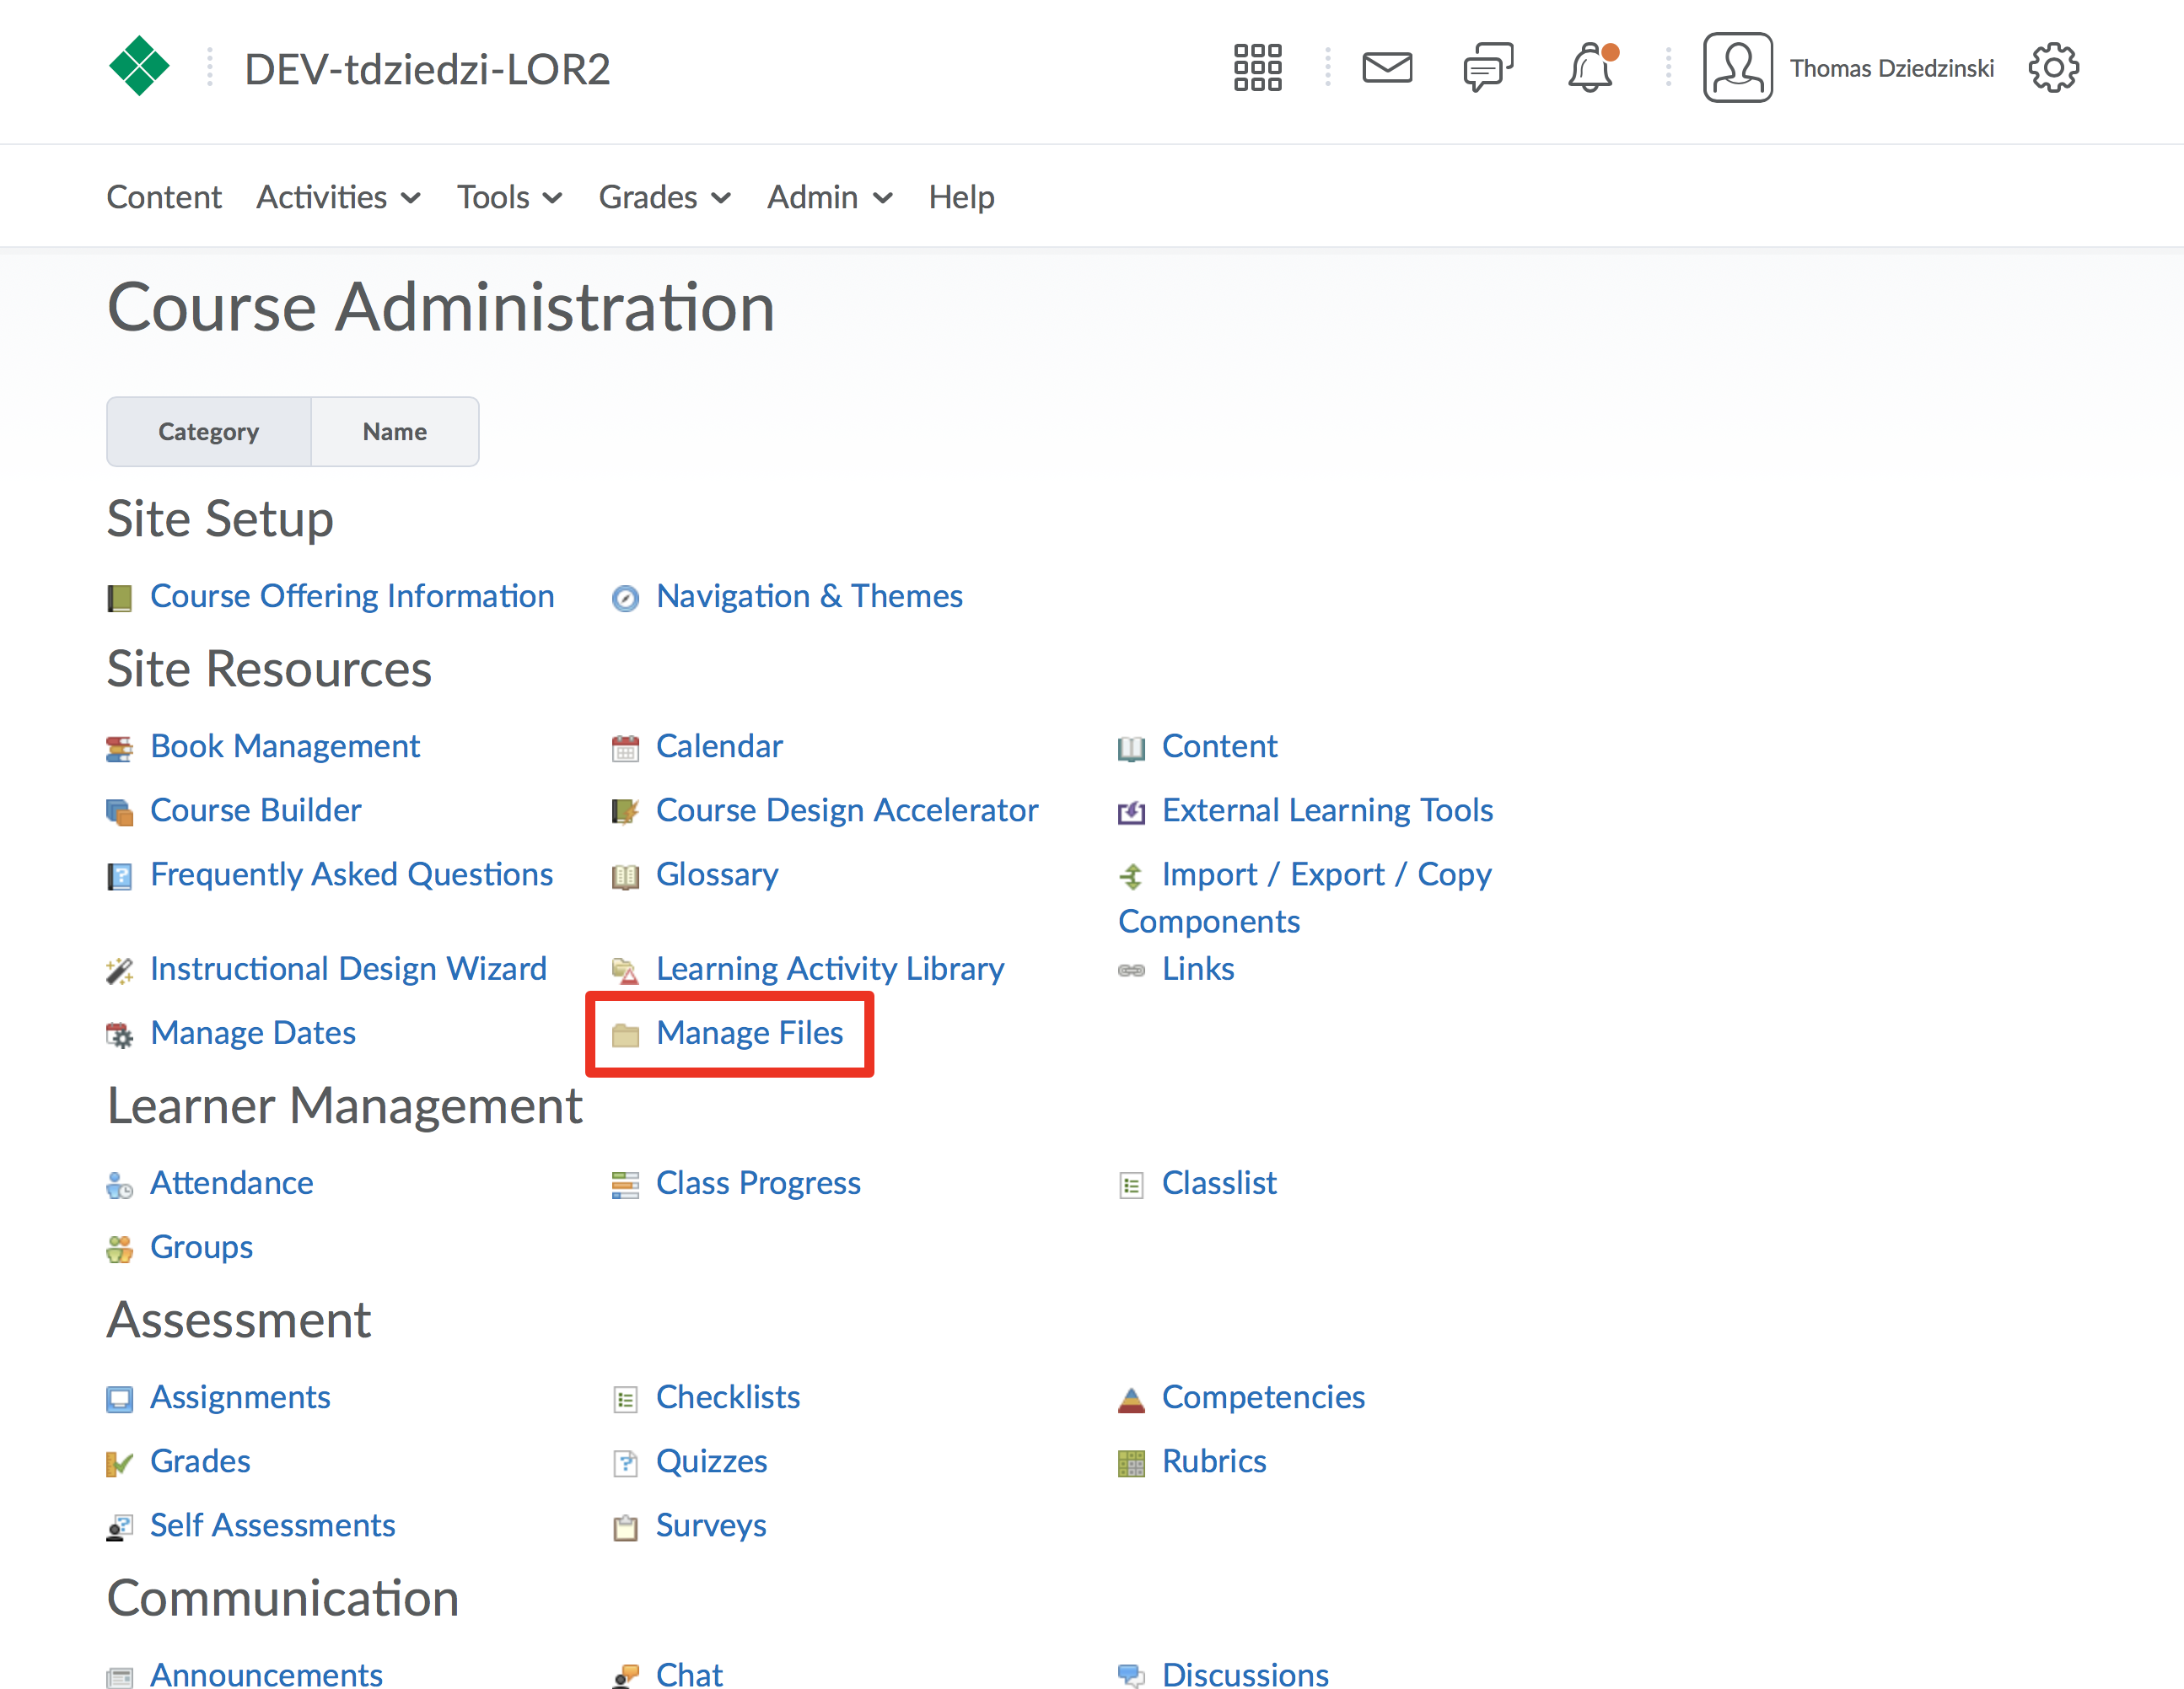Open the Announcements link
Image resolution: width=2184 pixels, height=1689 pixels.
click(266, 1675)
